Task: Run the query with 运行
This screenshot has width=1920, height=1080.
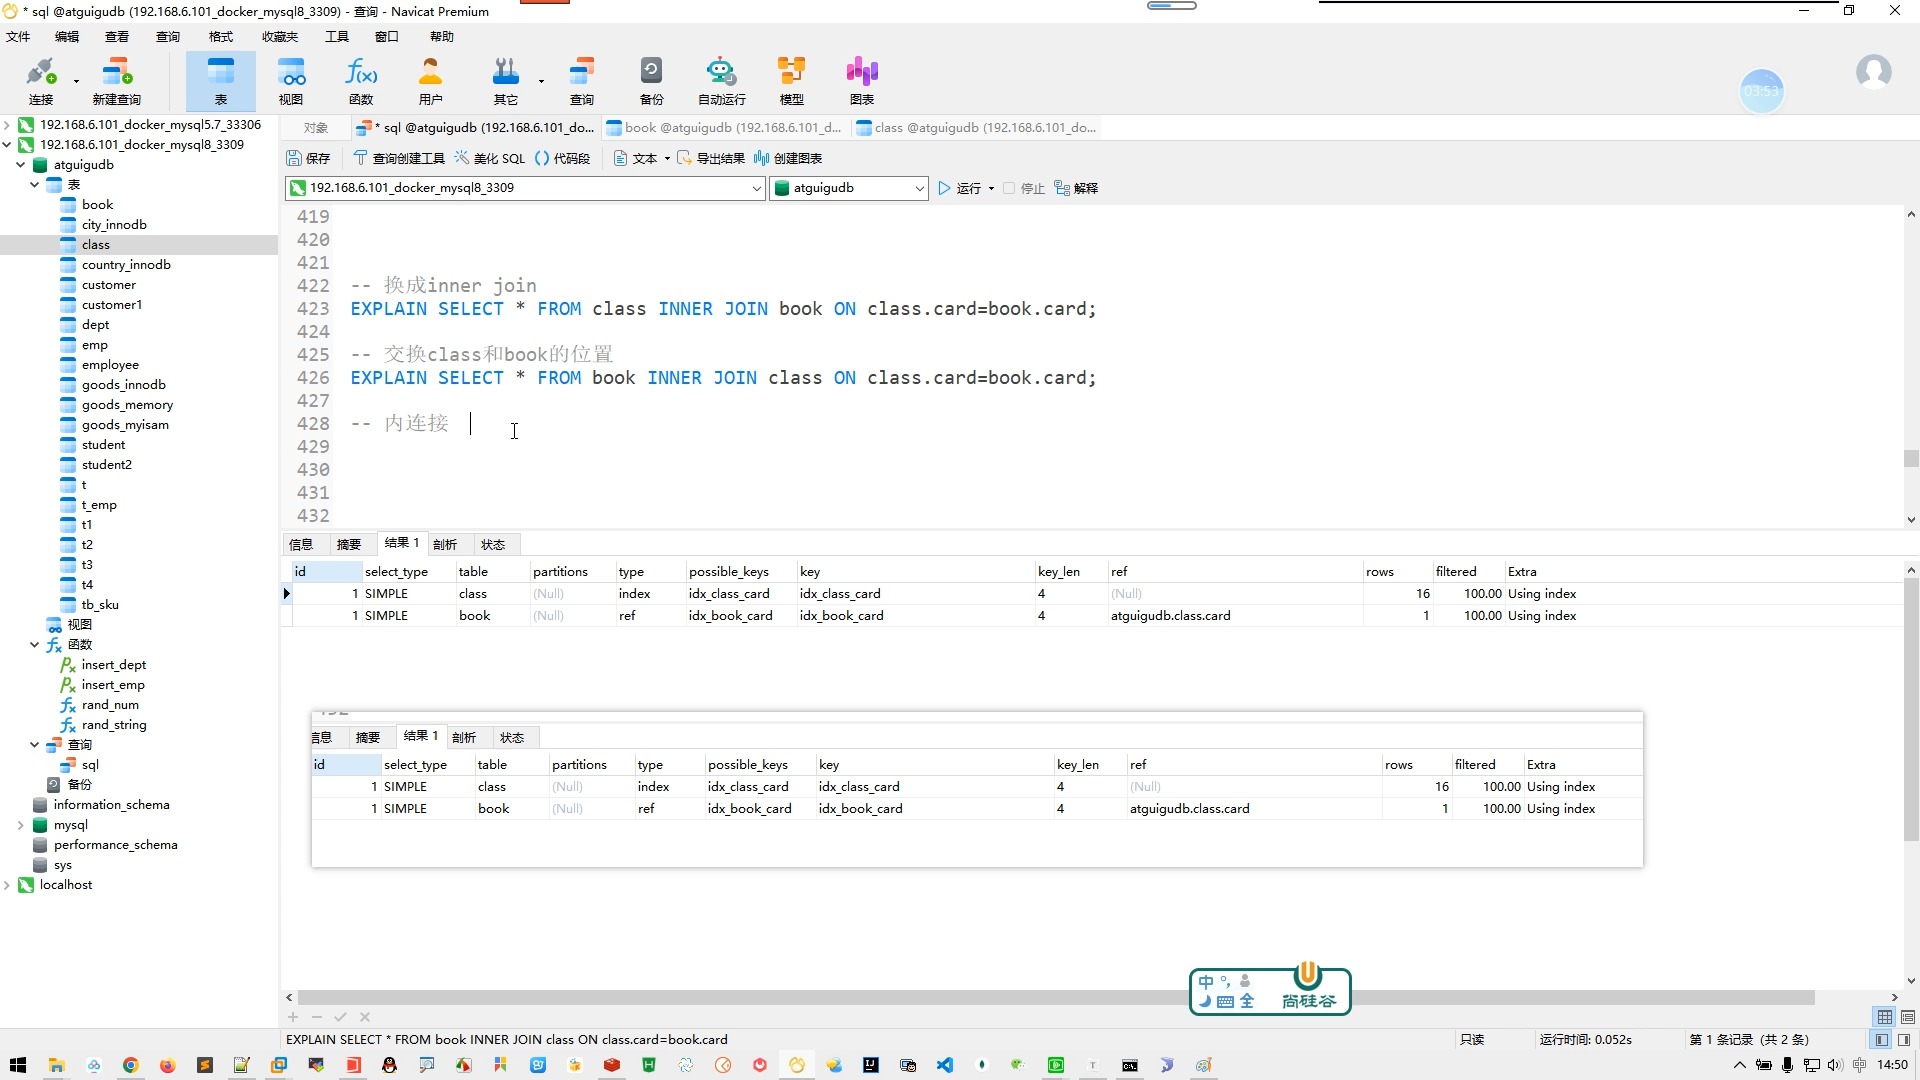Action: pyautogui.click(x=960, y=188)
